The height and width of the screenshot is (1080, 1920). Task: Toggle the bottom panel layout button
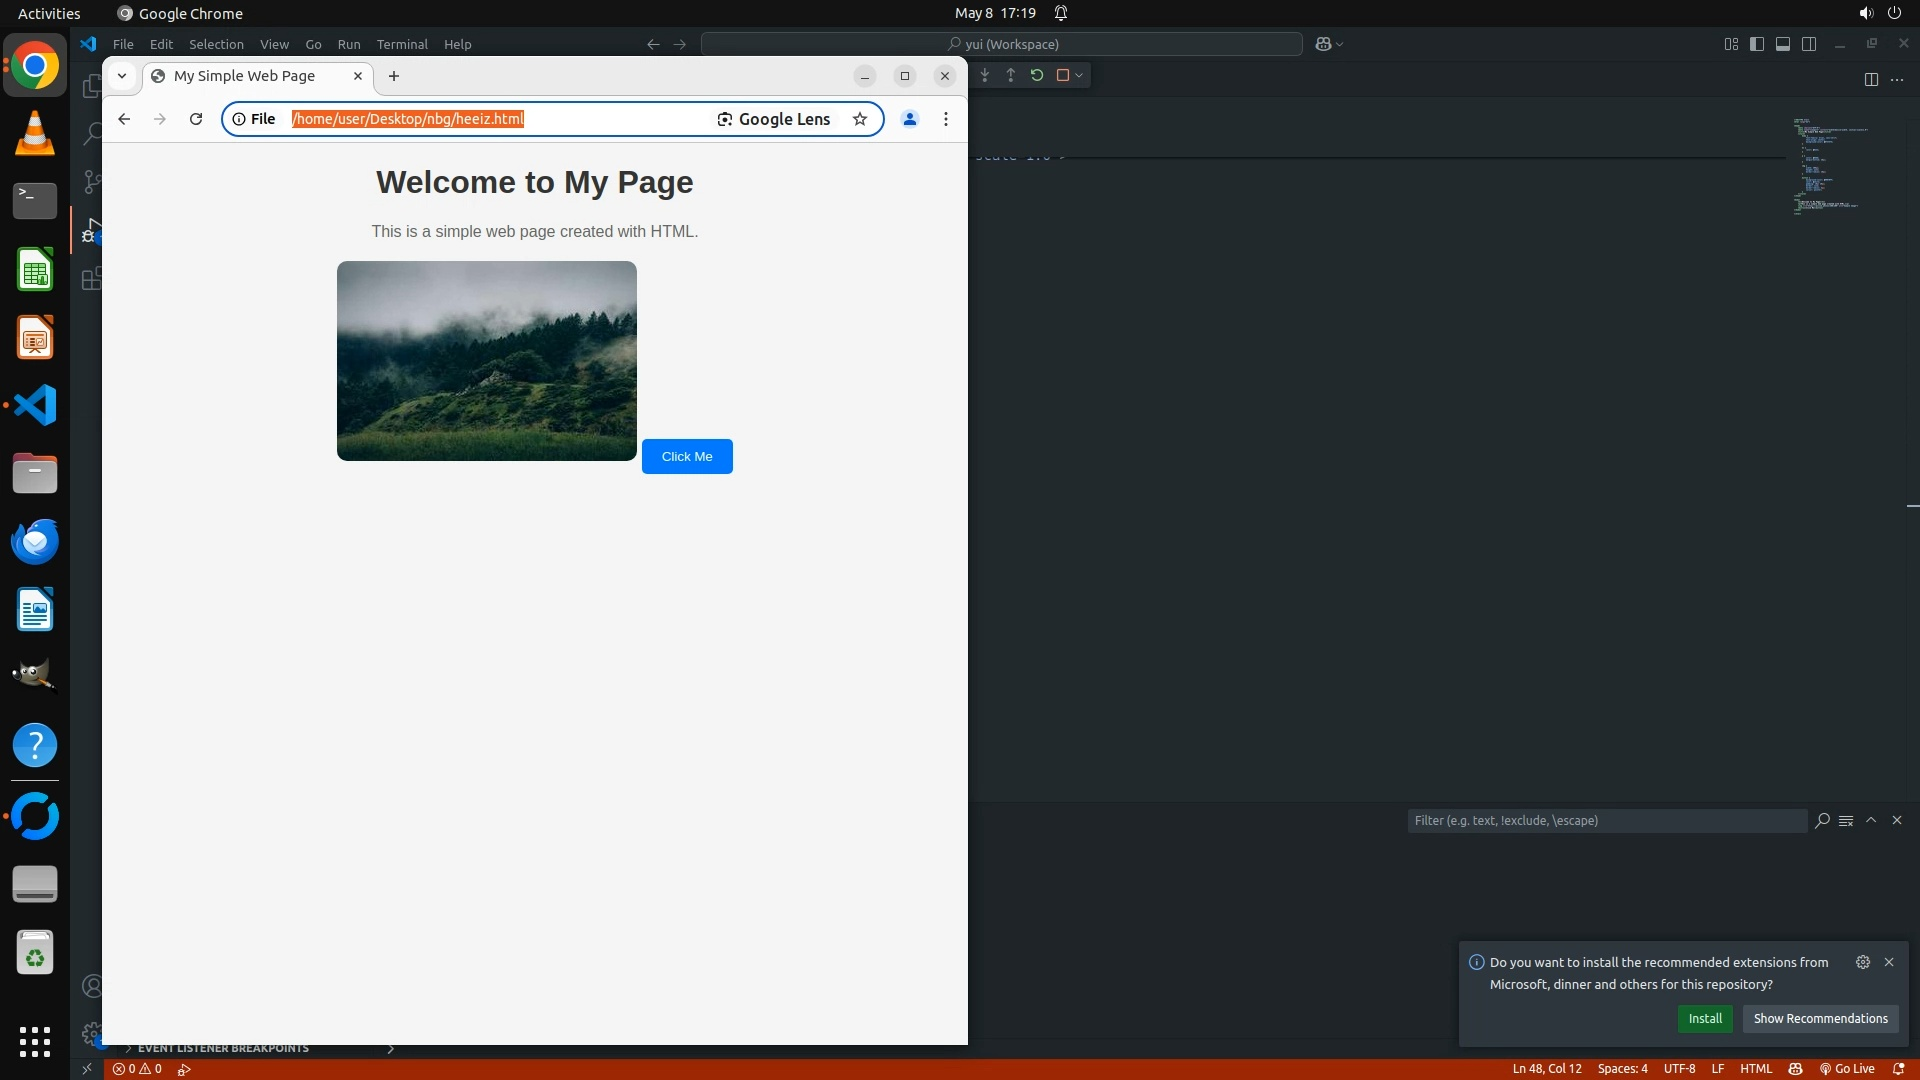[x=1783, y=44]
